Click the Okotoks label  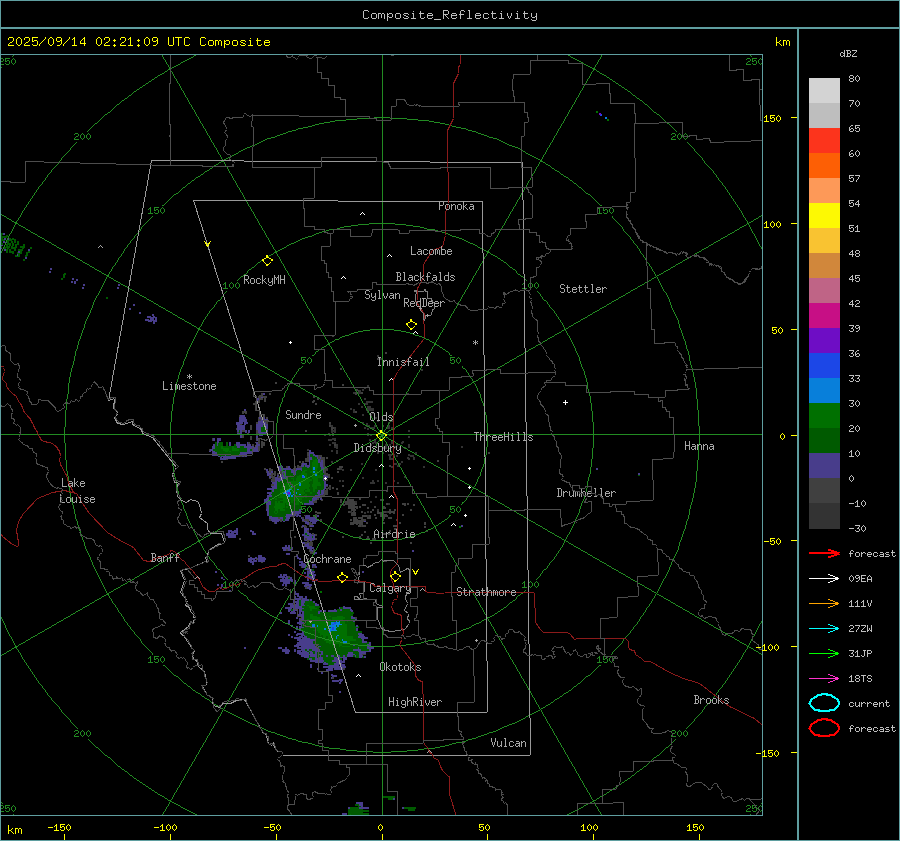click(x=400, y=667)
